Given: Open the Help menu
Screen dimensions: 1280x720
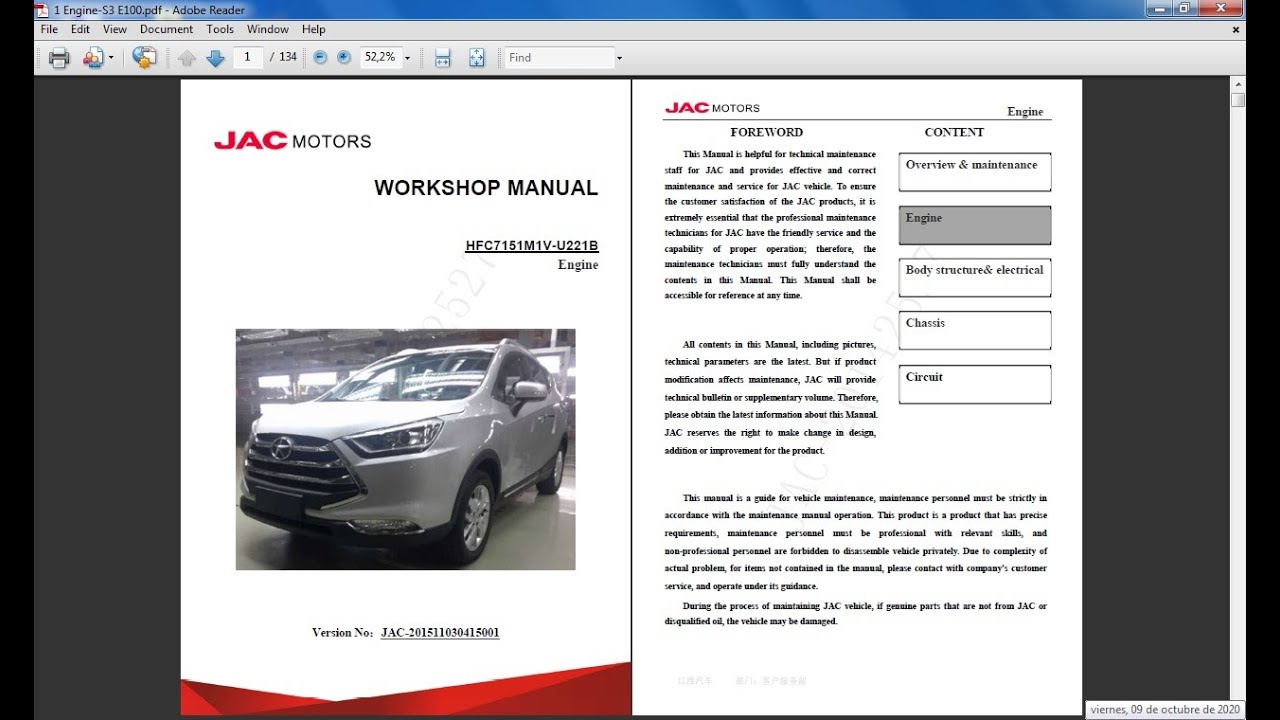Looking at the screenshot, I should click(x=313, y=30).
